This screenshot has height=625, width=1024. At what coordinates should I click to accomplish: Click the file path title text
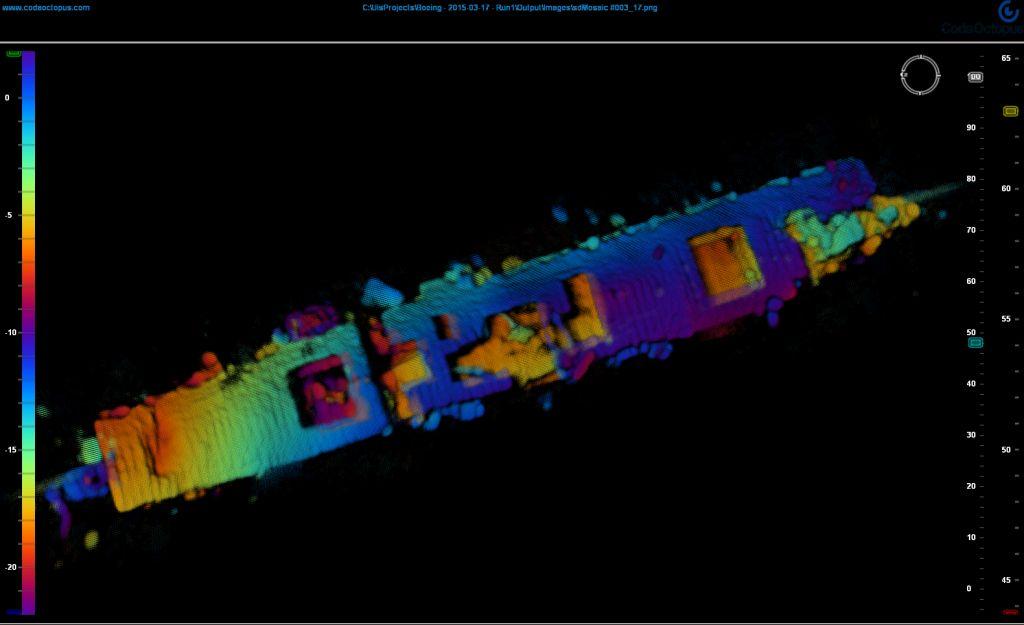click(509, 8)
